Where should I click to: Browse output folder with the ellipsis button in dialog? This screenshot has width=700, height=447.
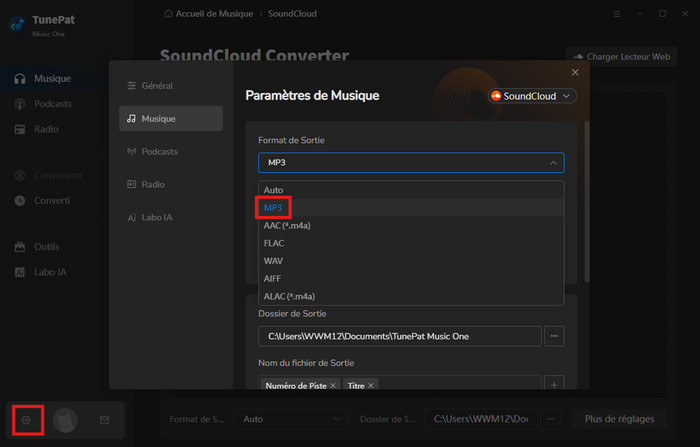[554, 336]
